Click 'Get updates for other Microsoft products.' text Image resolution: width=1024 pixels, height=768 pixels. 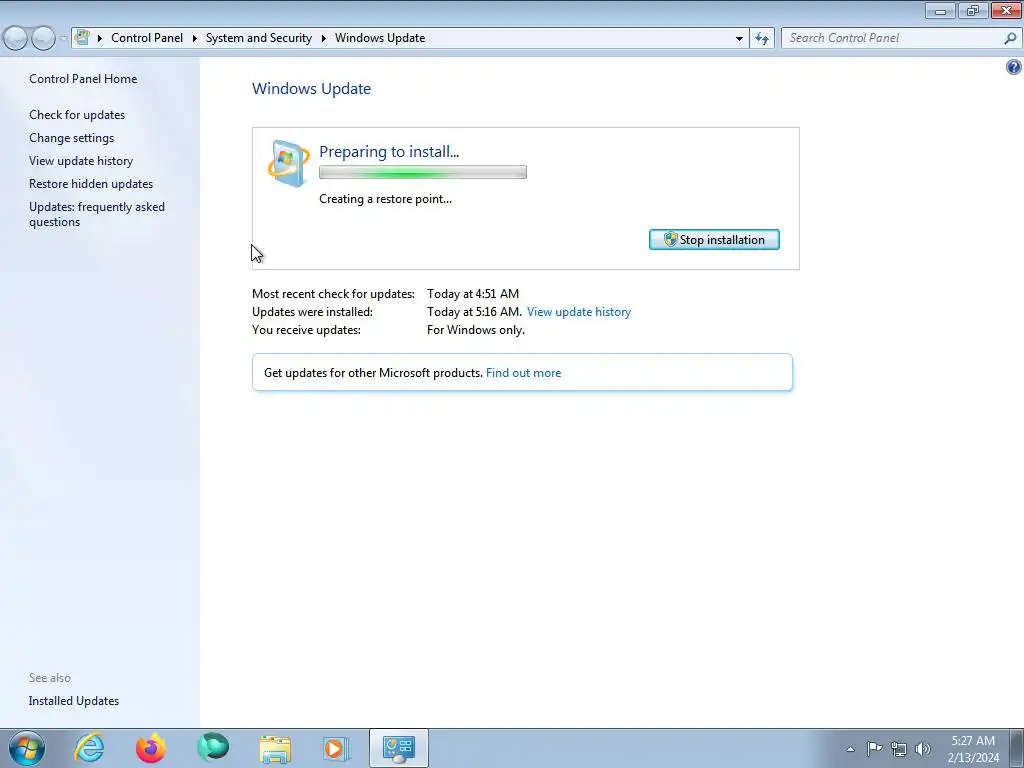click(373, 373)
